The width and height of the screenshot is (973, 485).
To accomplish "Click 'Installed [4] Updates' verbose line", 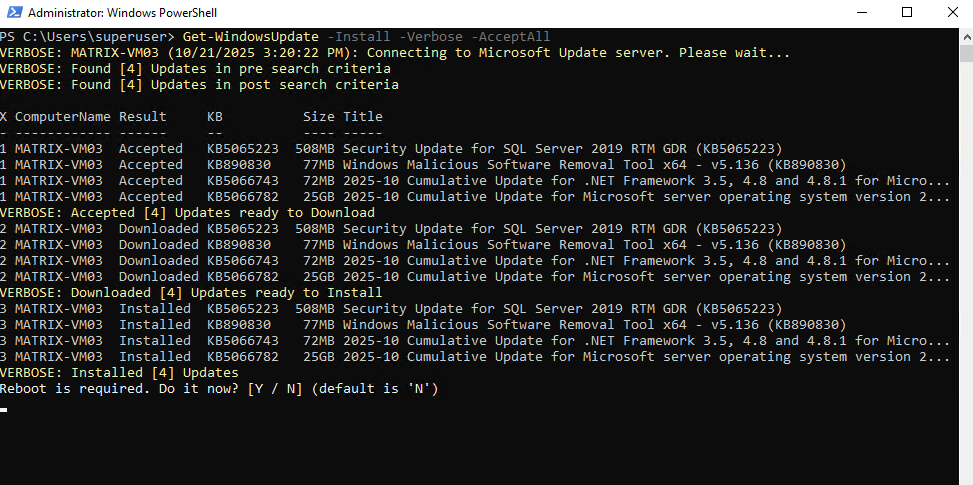I will [x=119, y=373].
